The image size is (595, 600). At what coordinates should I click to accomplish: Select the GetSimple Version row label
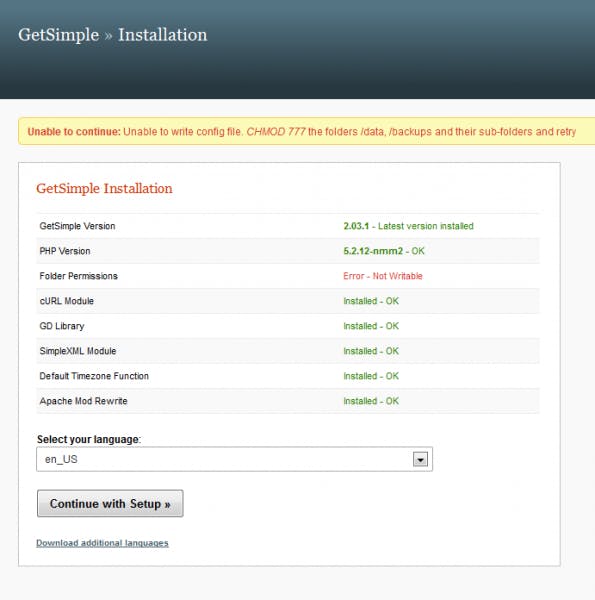77,226
